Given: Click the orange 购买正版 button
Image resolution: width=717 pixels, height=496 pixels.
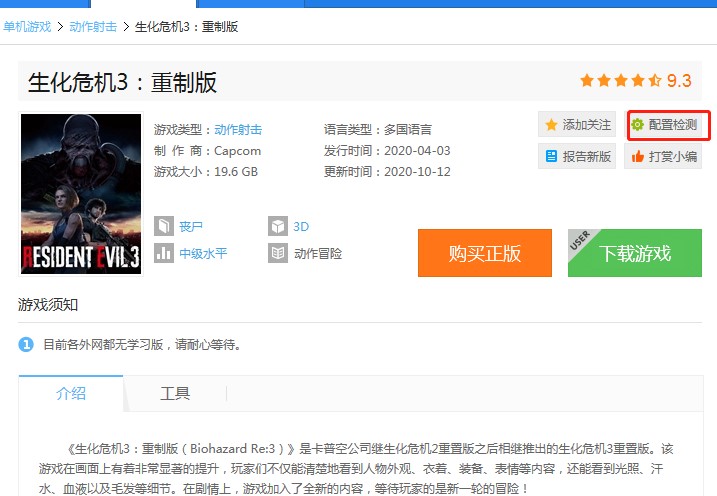Looking at the screenshot, I should pyautogui.click(x=485, y=253).
